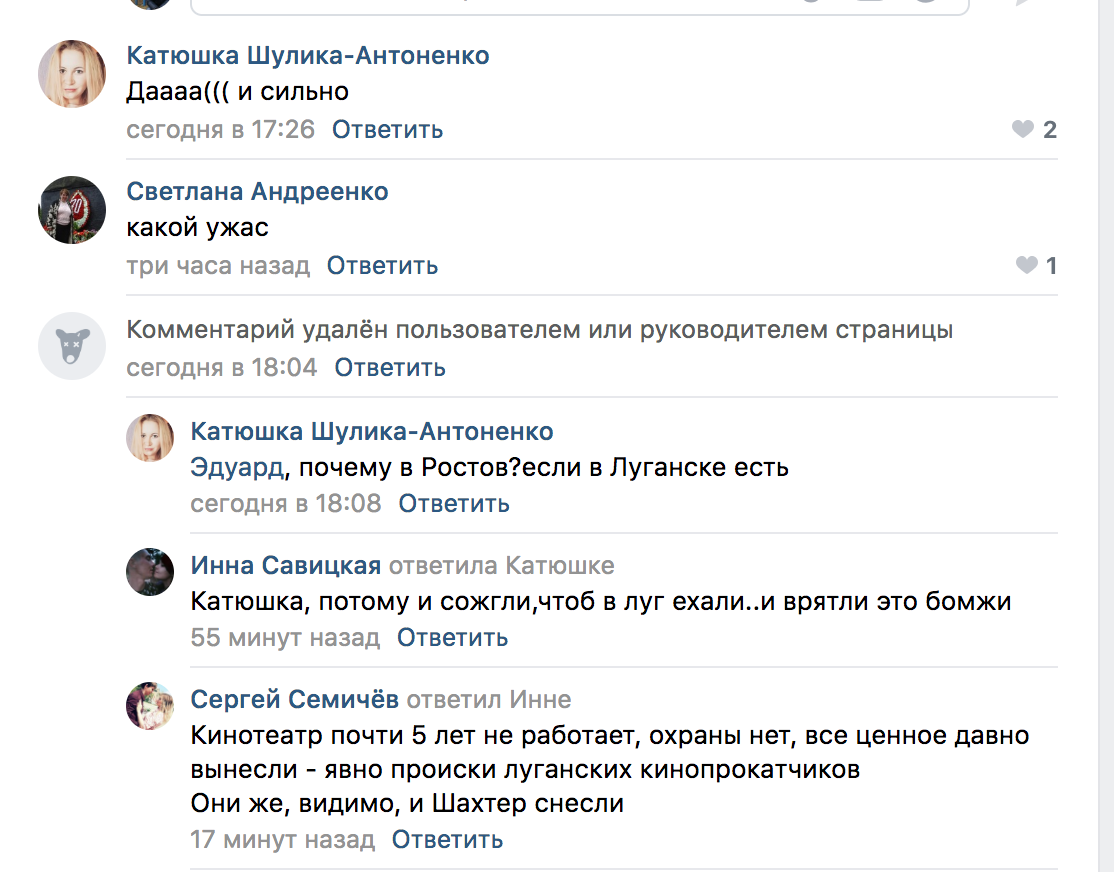Reply to the 17:26 comment
Viewport: 1114px width, 872px height.
click(x=387, y=129)
